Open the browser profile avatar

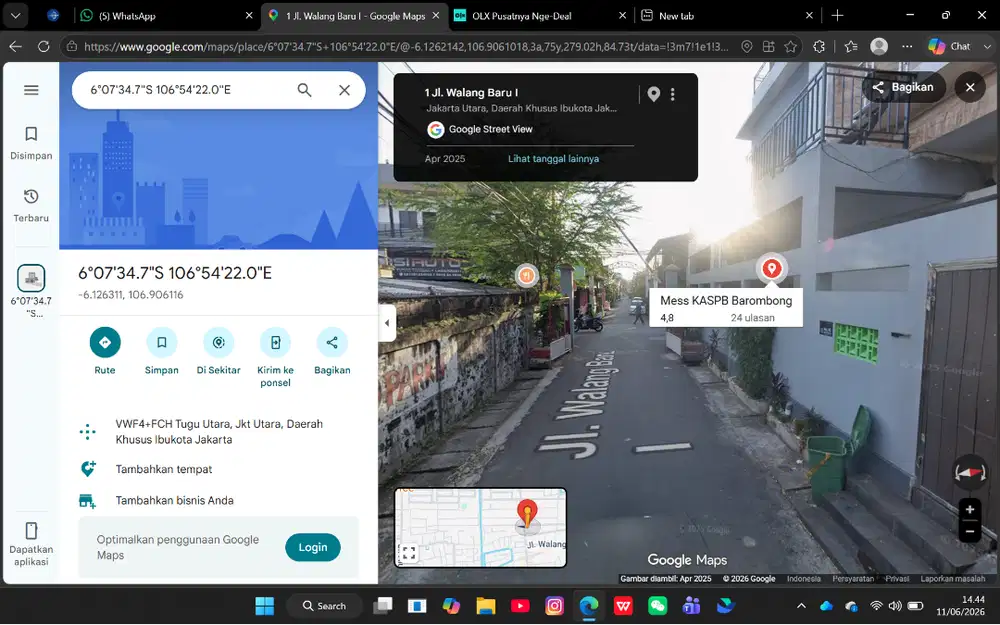[x=879, y=47]
